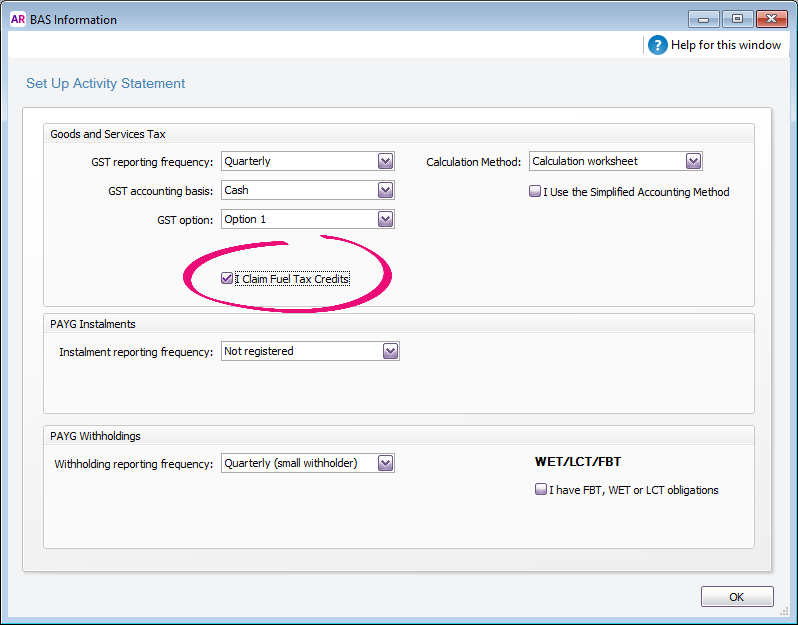Image resolution: width=798 pixels, height=625 pixels.
Task: Tick 'I have FBT, WET or LCT obligations'
Action: [x=541, y=490]
